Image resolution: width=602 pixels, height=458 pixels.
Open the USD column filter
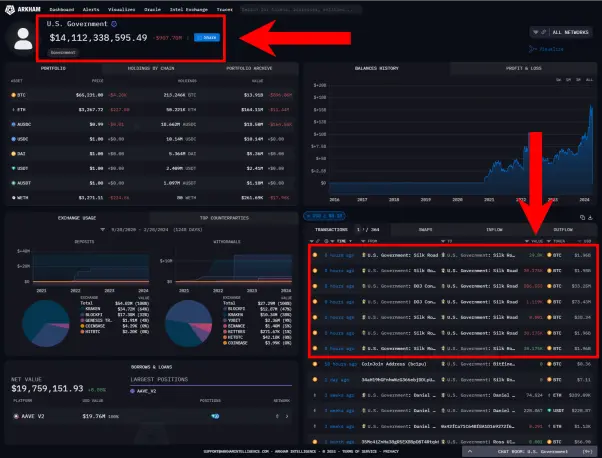tap(579, 241)
